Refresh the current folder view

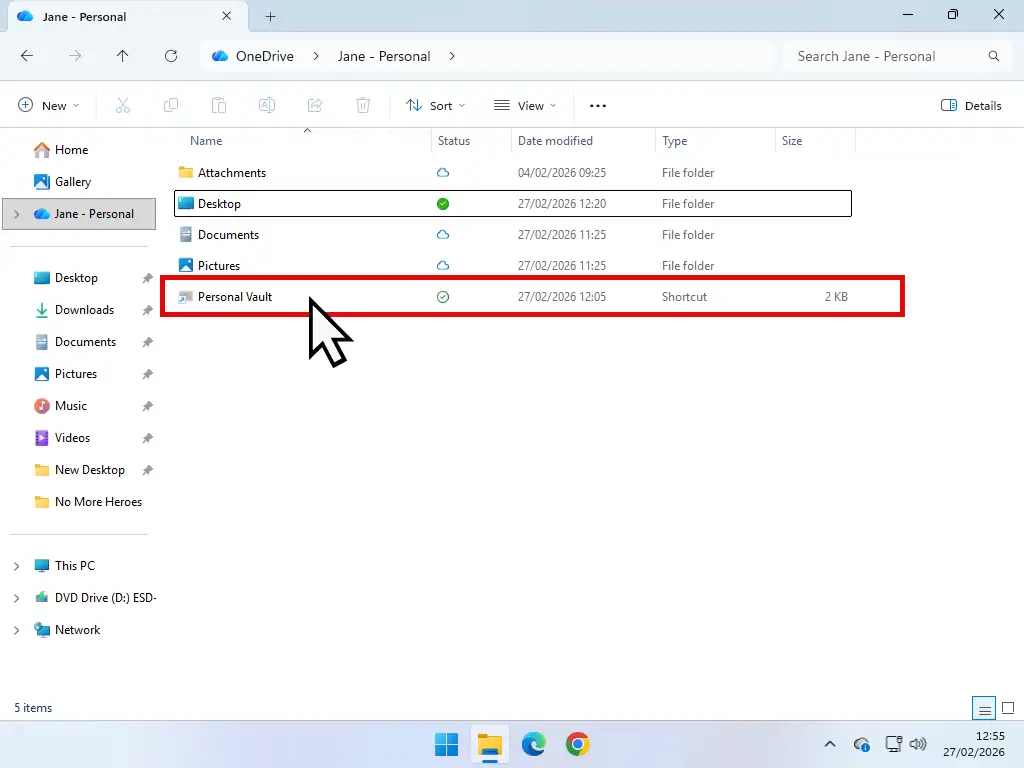(171, 56)
